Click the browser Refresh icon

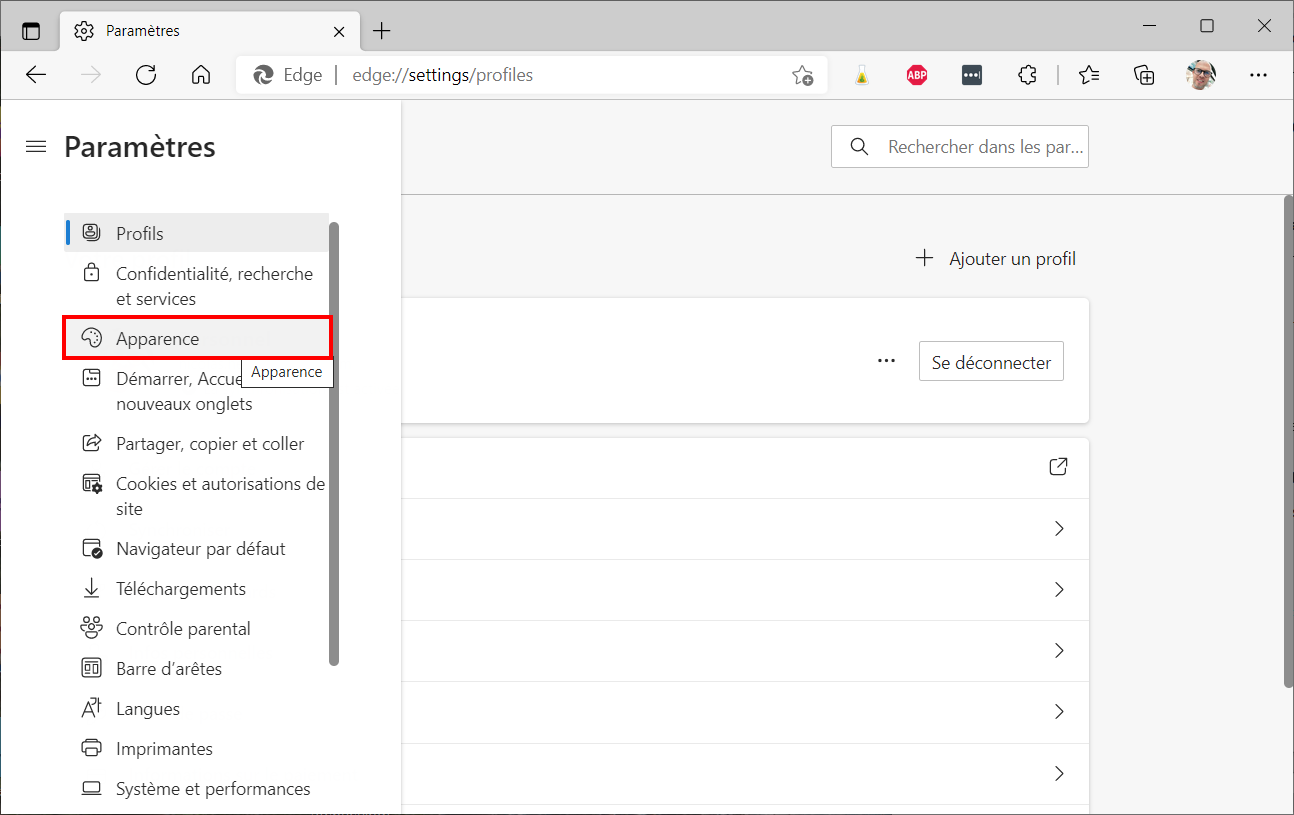pyautogui.click(x=146, y=75)
